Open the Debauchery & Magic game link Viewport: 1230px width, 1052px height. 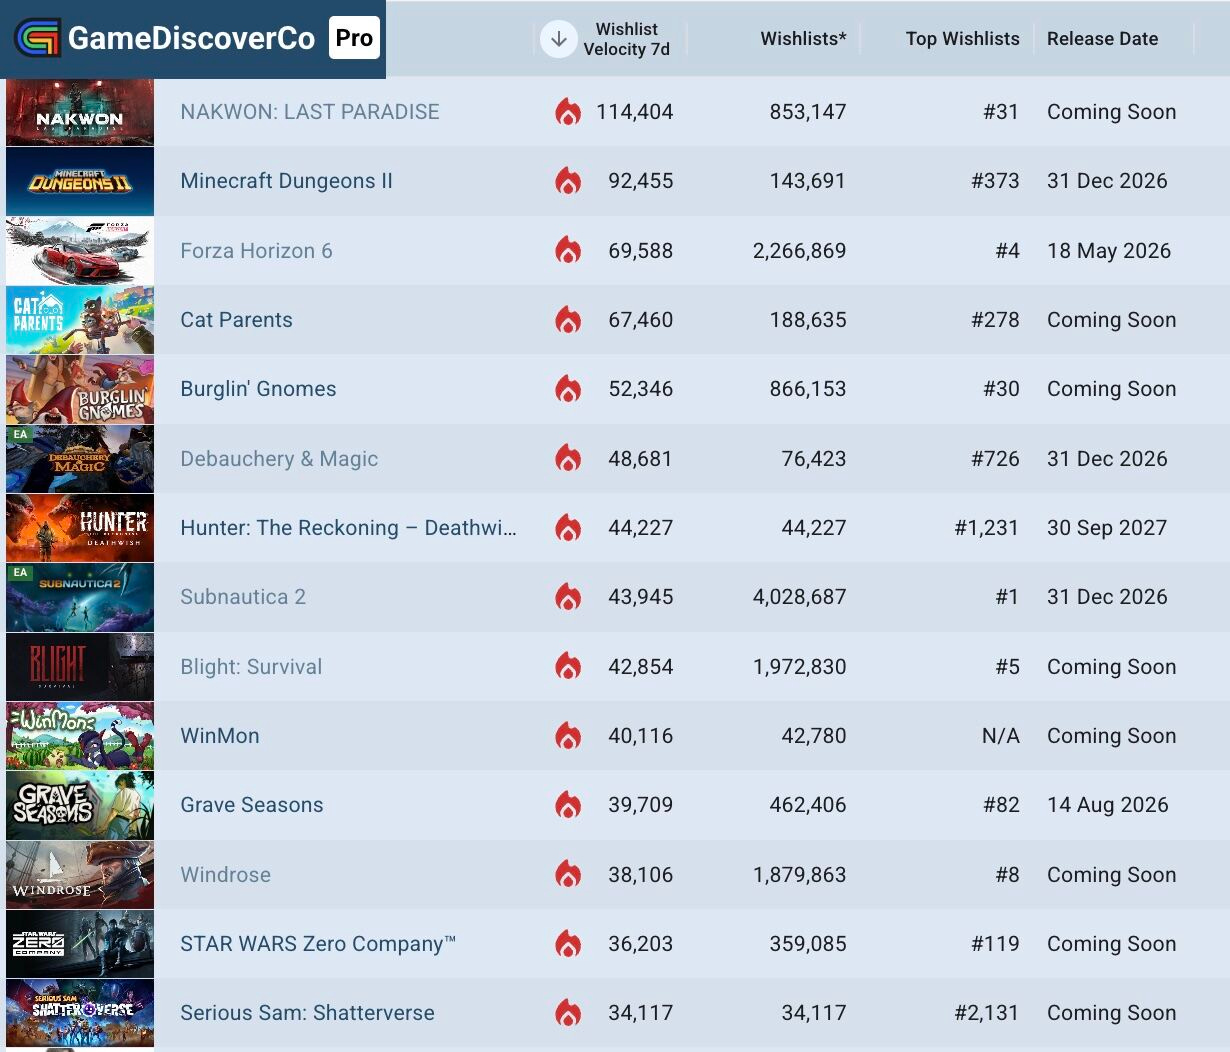pos(279,459)
